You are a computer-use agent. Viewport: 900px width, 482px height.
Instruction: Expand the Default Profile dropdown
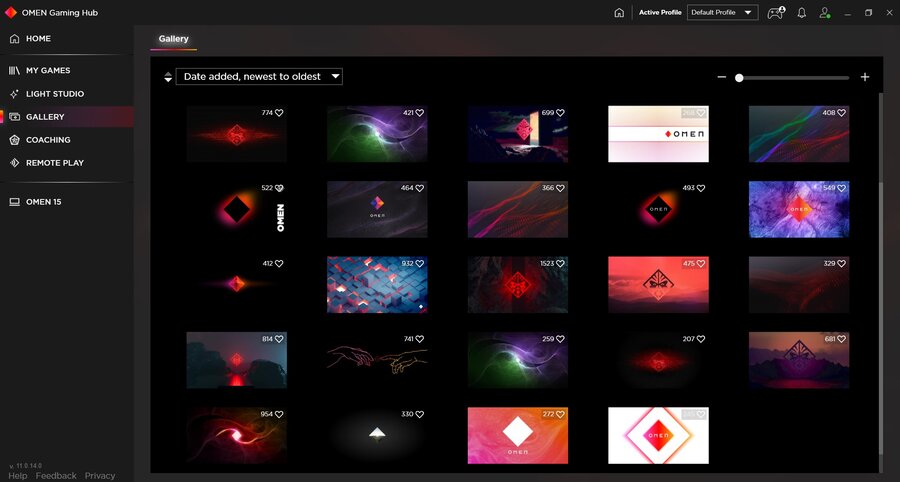[722, 13]
